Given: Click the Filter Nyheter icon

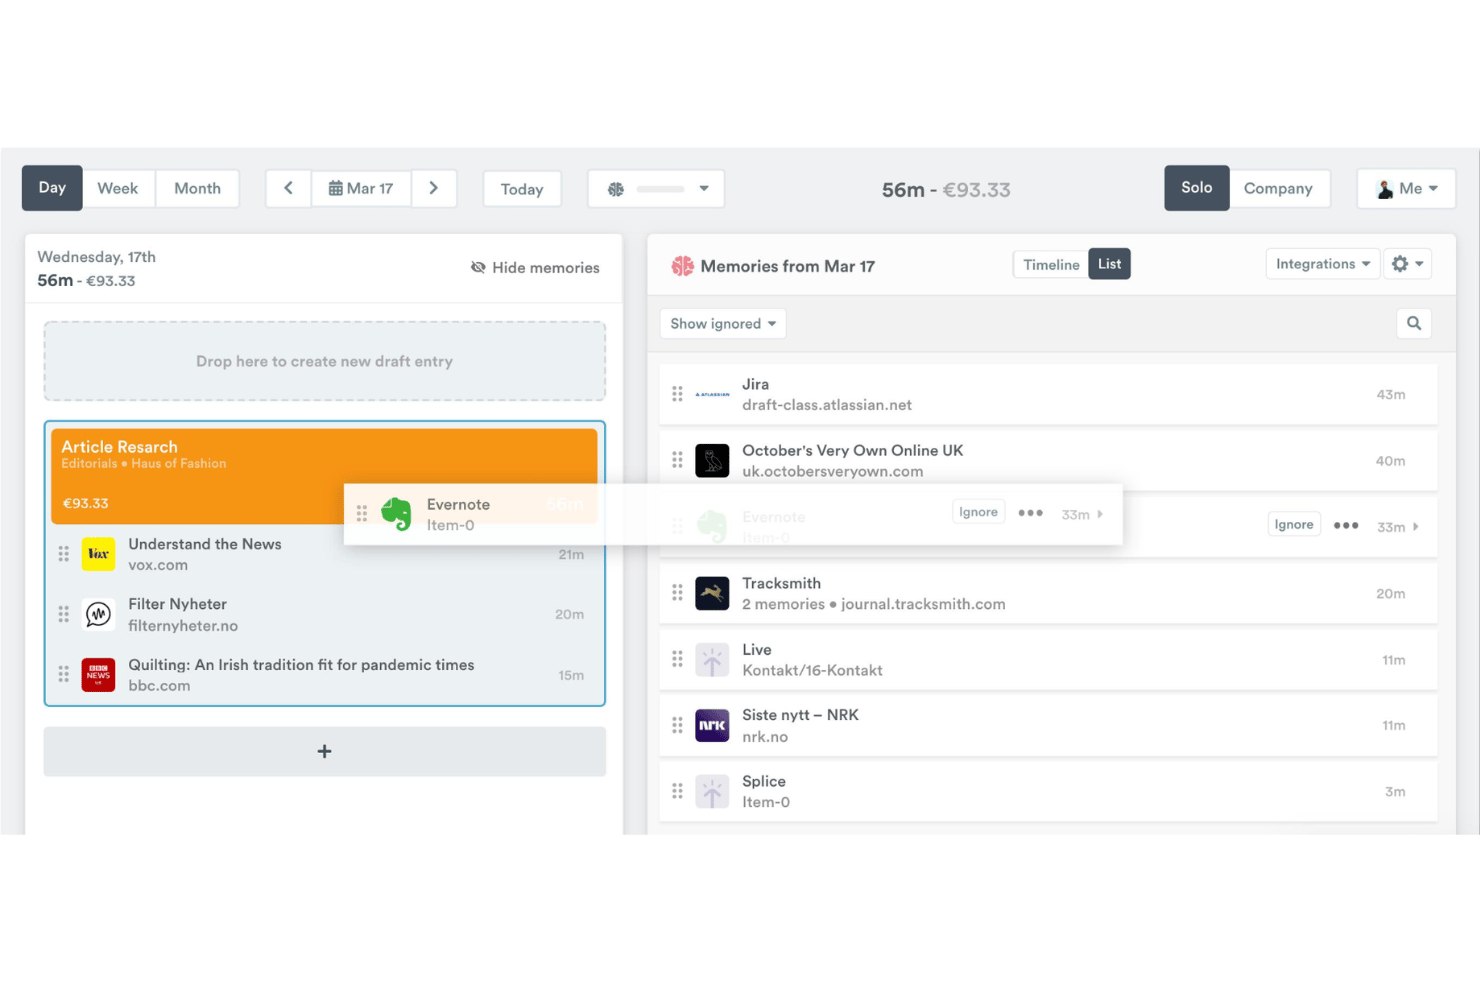Looking at the screenshot, I should pos(98,614).
